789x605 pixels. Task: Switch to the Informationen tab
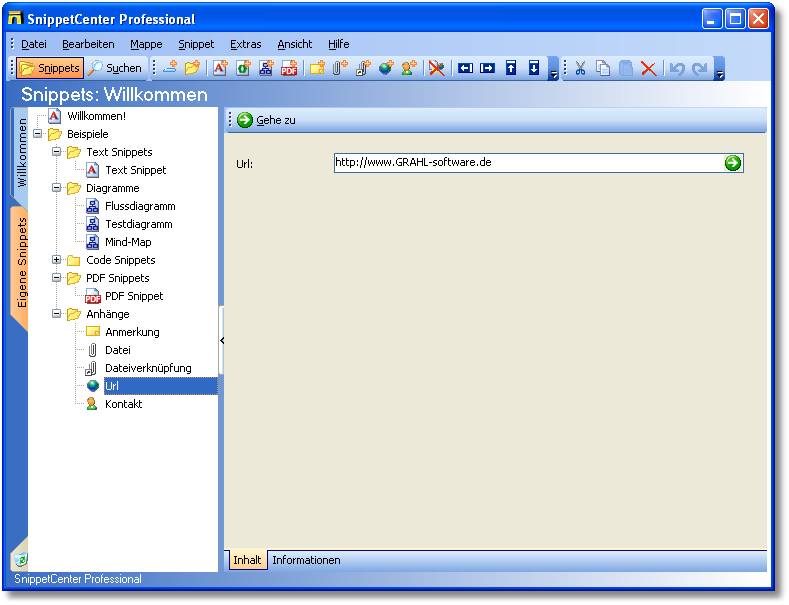pos(306,560)
